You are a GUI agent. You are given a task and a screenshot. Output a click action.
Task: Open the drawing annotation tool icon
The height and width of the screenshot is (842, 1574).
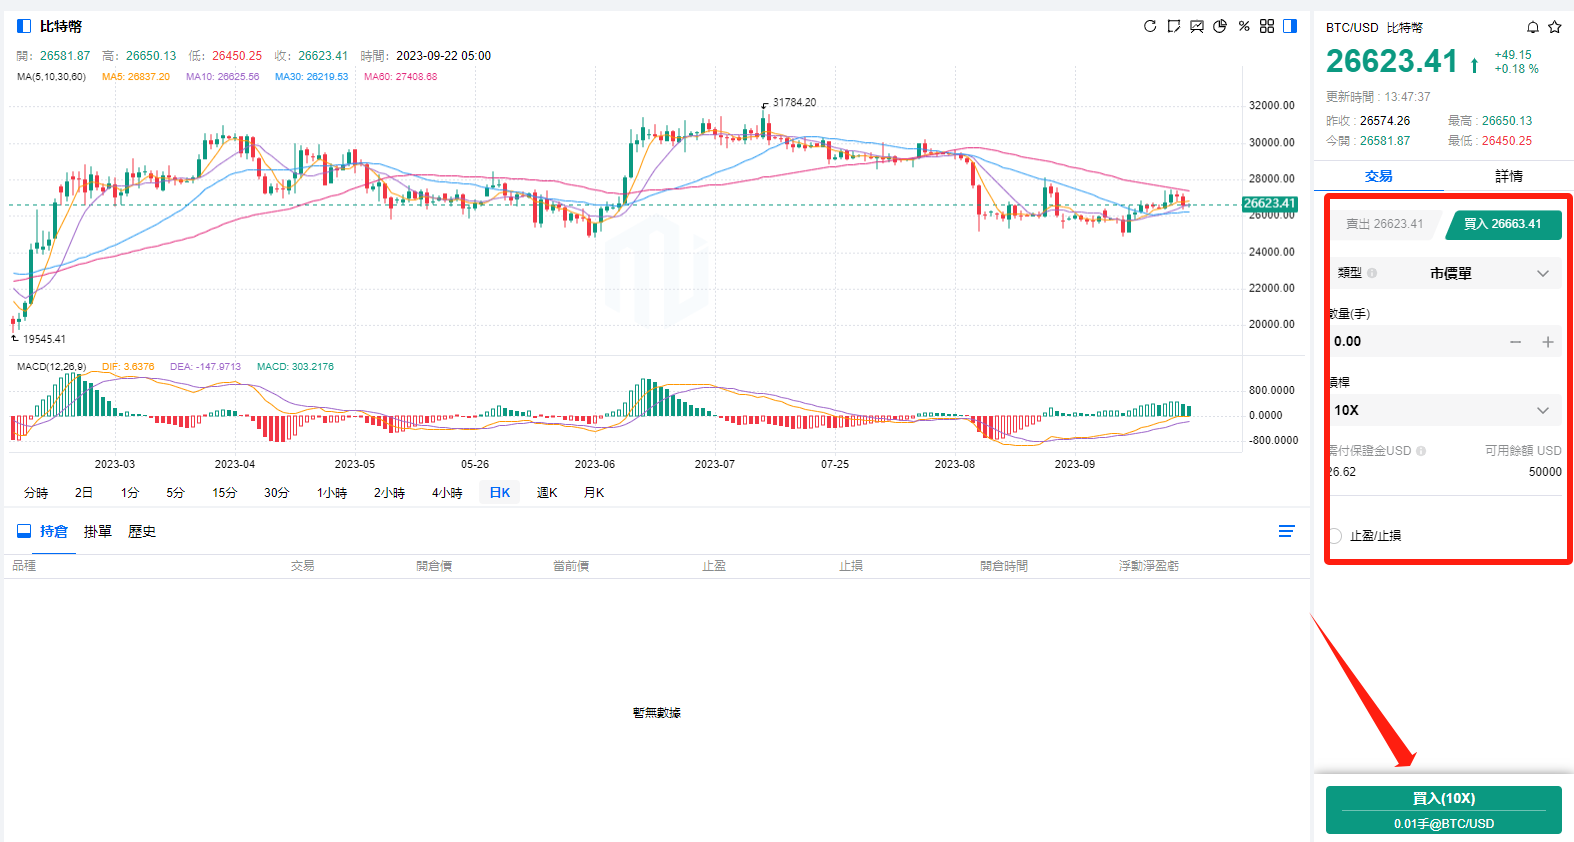pyautogui.click(x=1174, y=26)
